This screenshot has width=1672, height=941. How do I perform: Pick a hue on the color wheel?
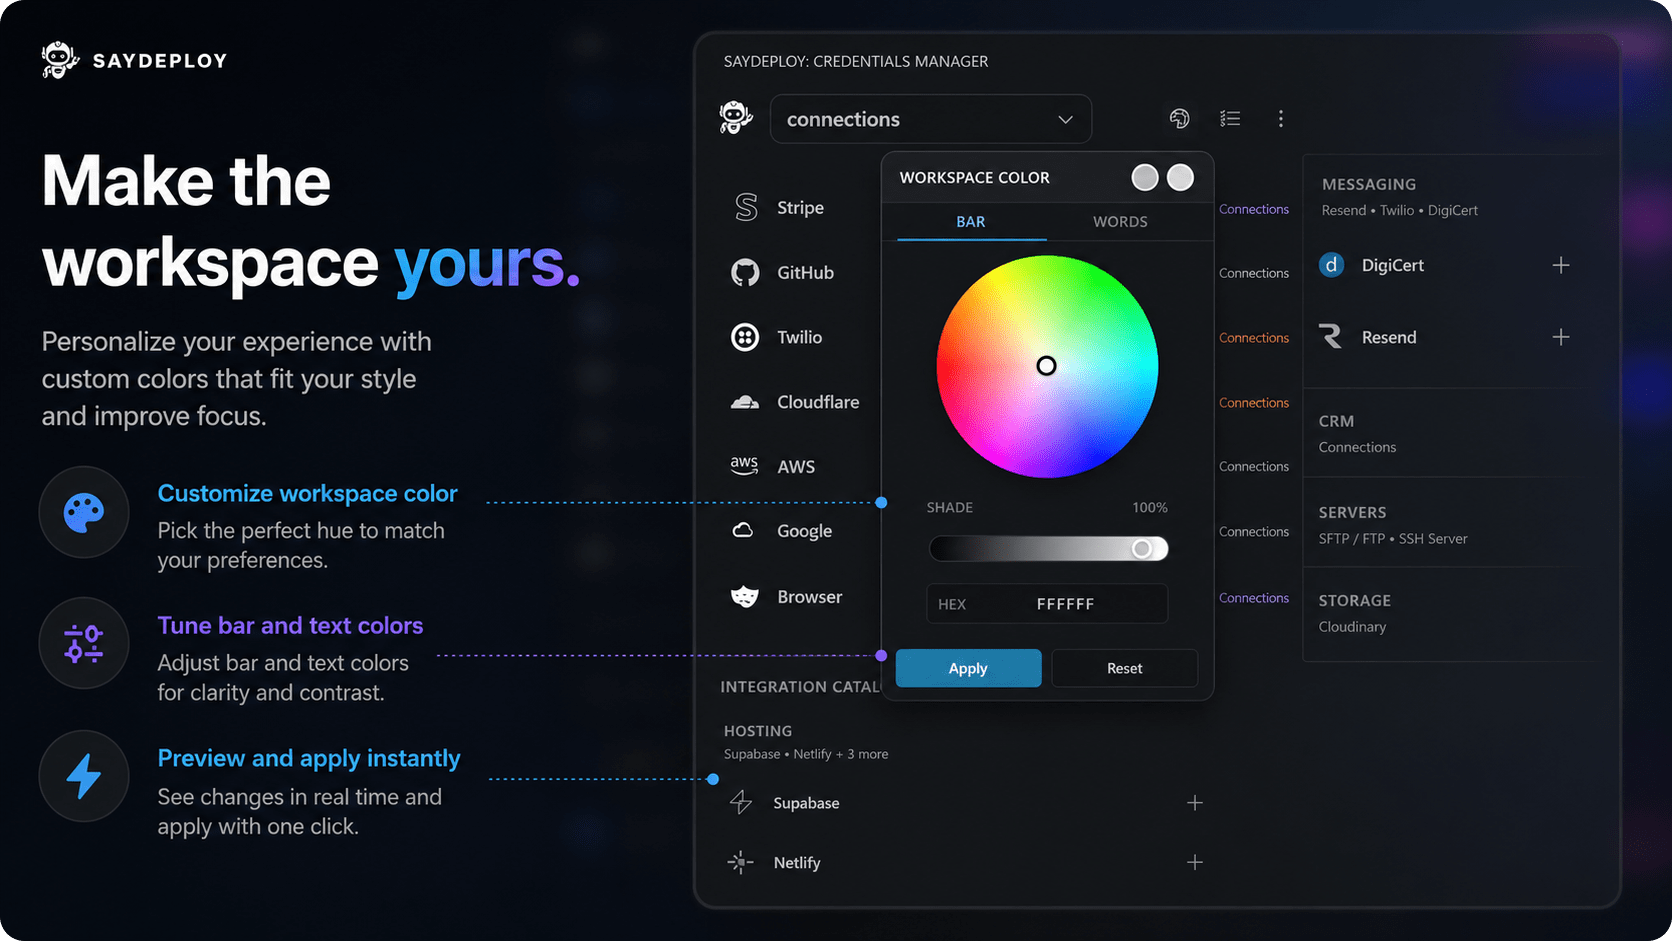pyautogui.click(x=1047, y=366)
